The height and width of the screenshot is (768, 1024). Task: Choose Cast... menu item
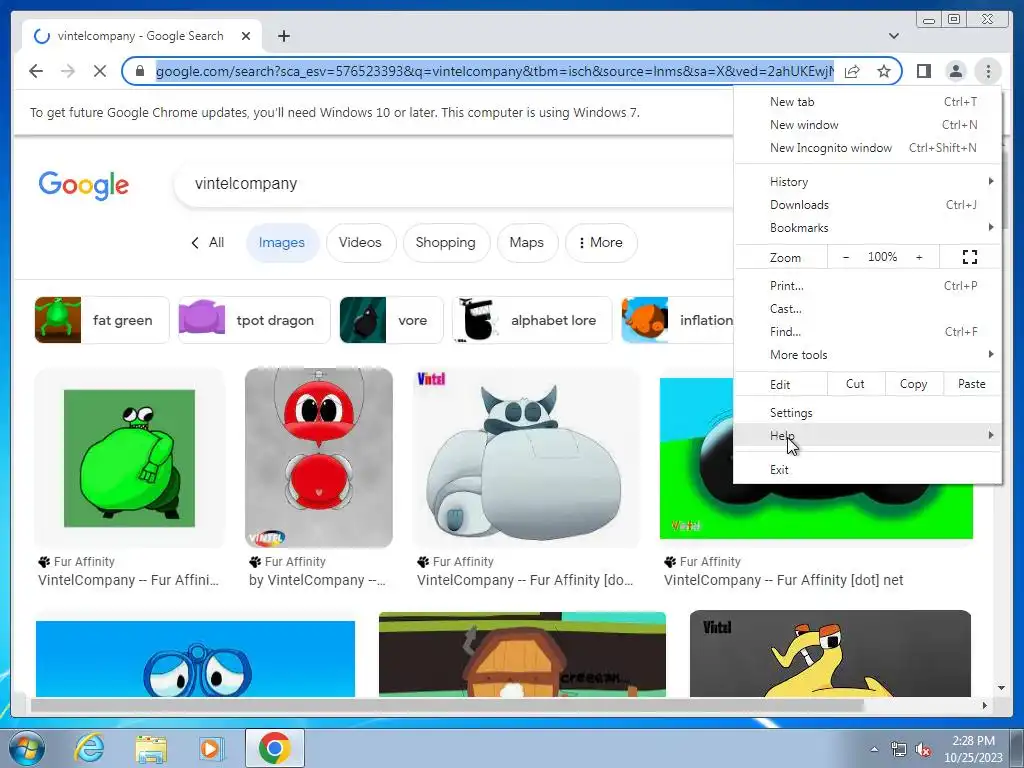(868, 308)
